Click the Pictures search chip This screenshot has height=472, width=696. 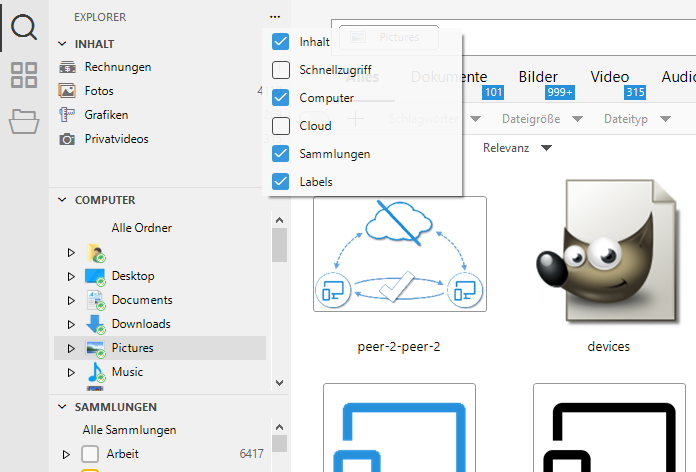click(389, 37)
